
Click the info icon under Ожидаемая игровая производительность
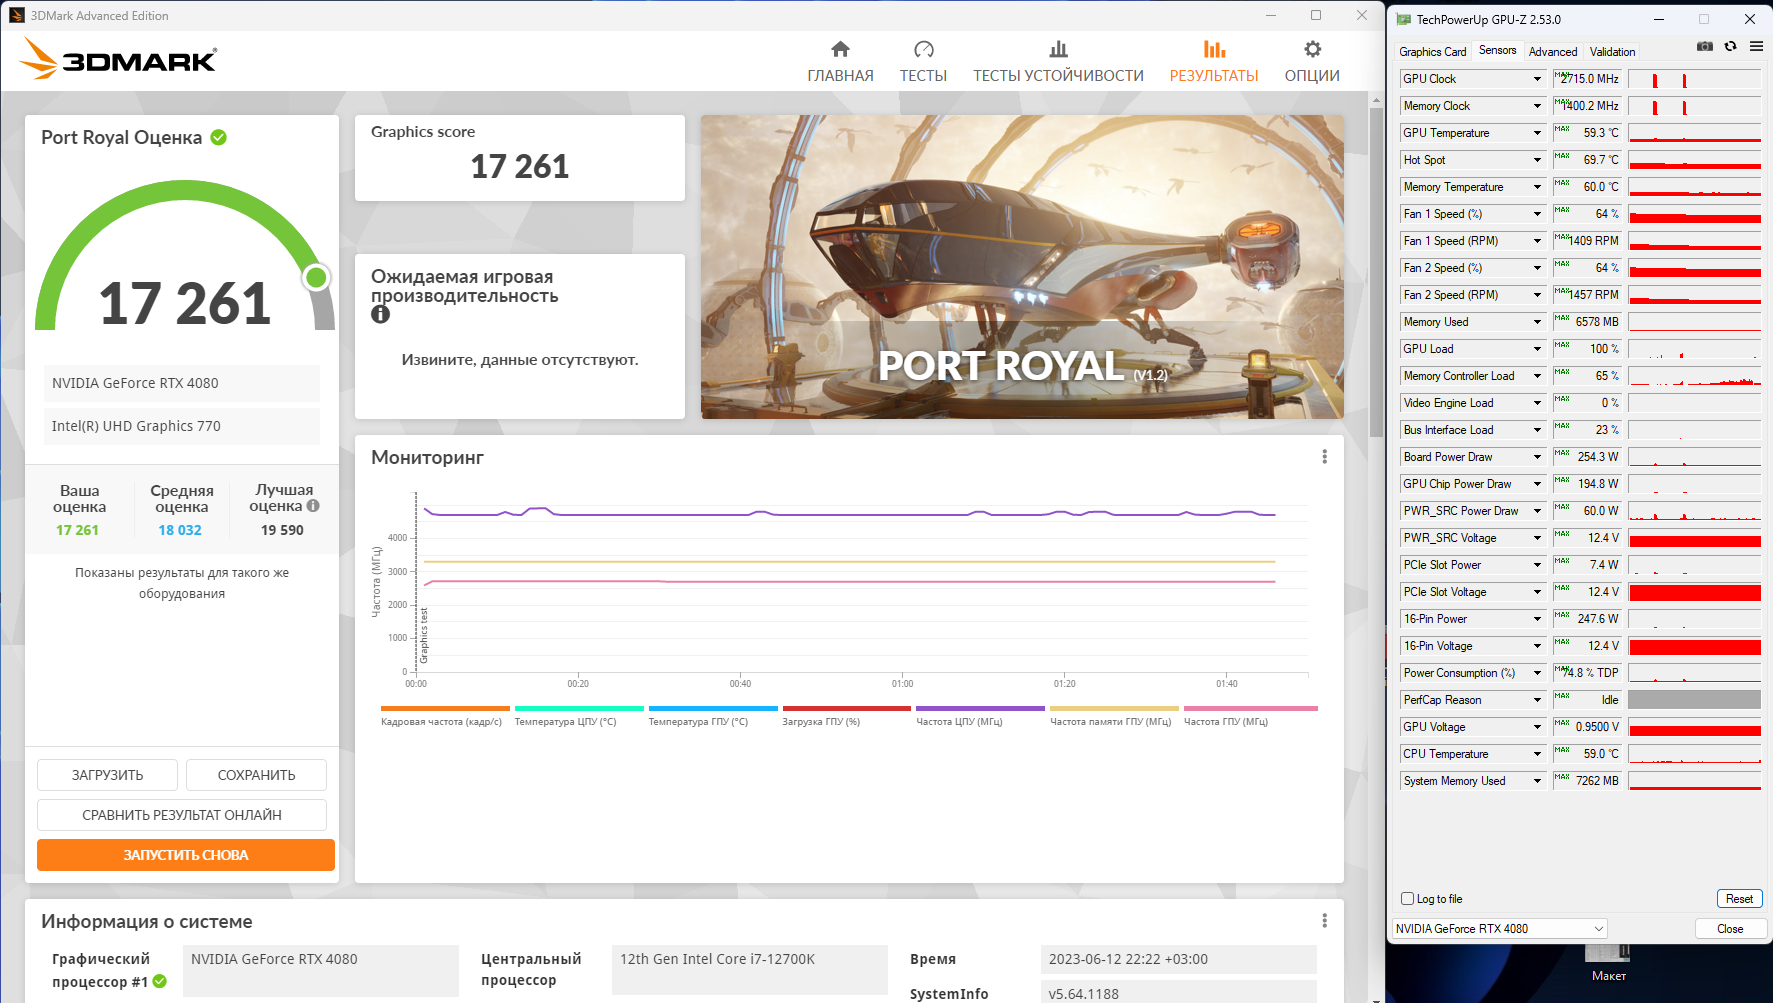tap(380, 314)
